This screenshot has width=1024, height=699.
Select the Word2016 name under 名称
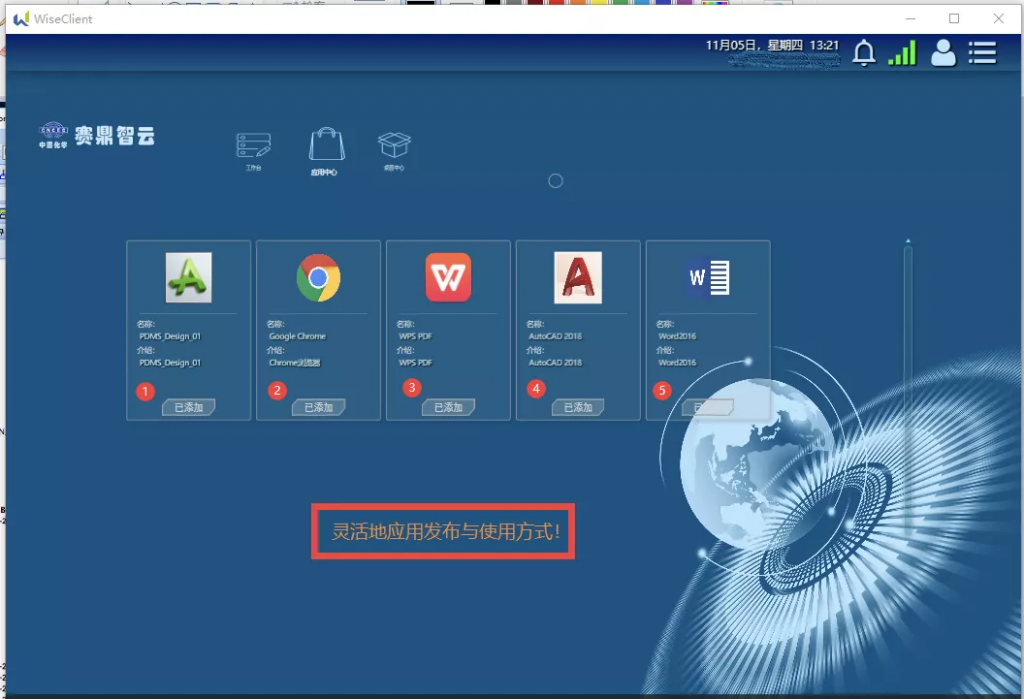677,336
